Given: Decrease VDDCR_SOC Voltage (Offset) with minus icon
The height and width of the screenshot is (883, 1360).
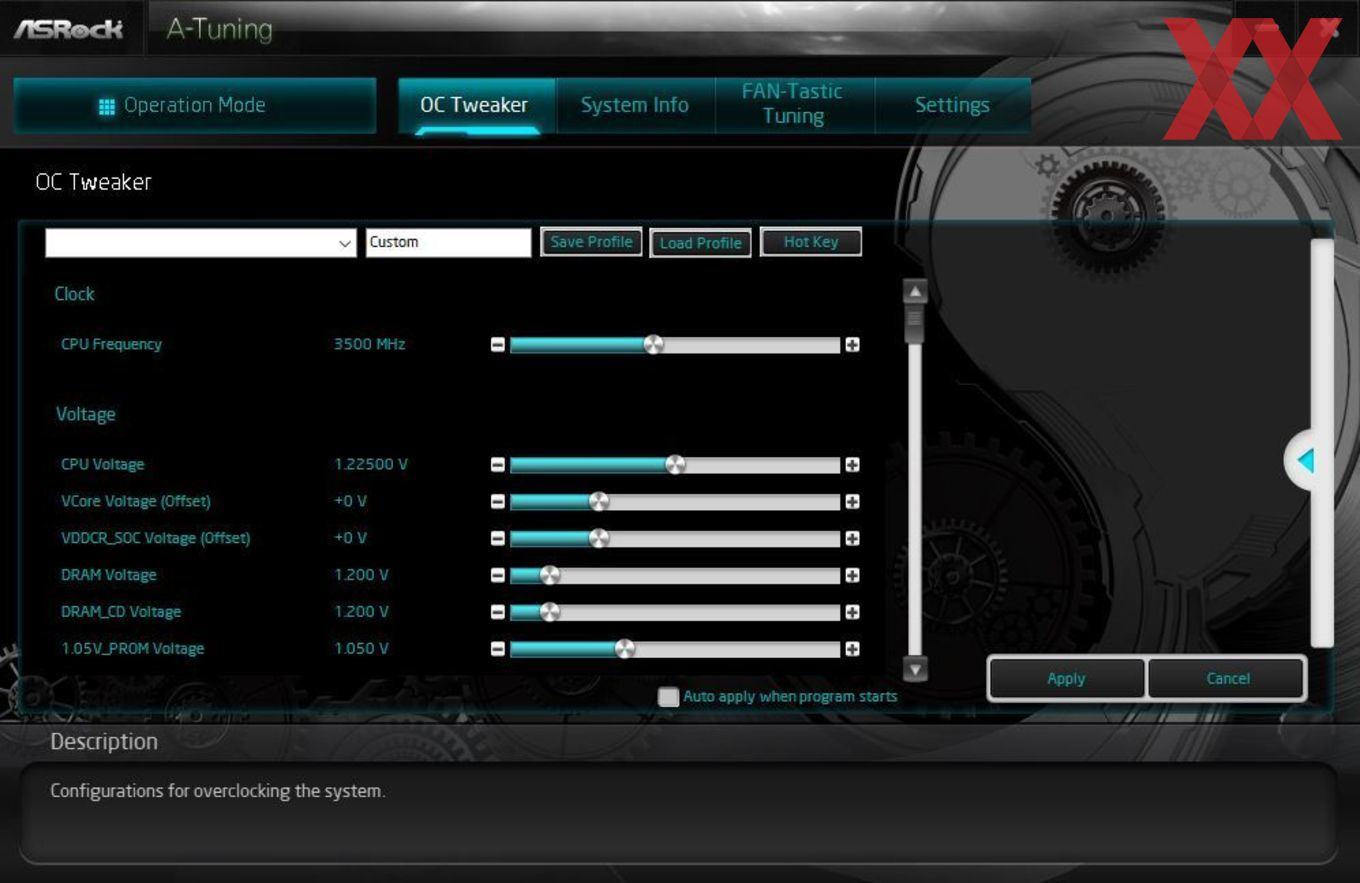Looking at the screenshot, I should tap(498, 539).
